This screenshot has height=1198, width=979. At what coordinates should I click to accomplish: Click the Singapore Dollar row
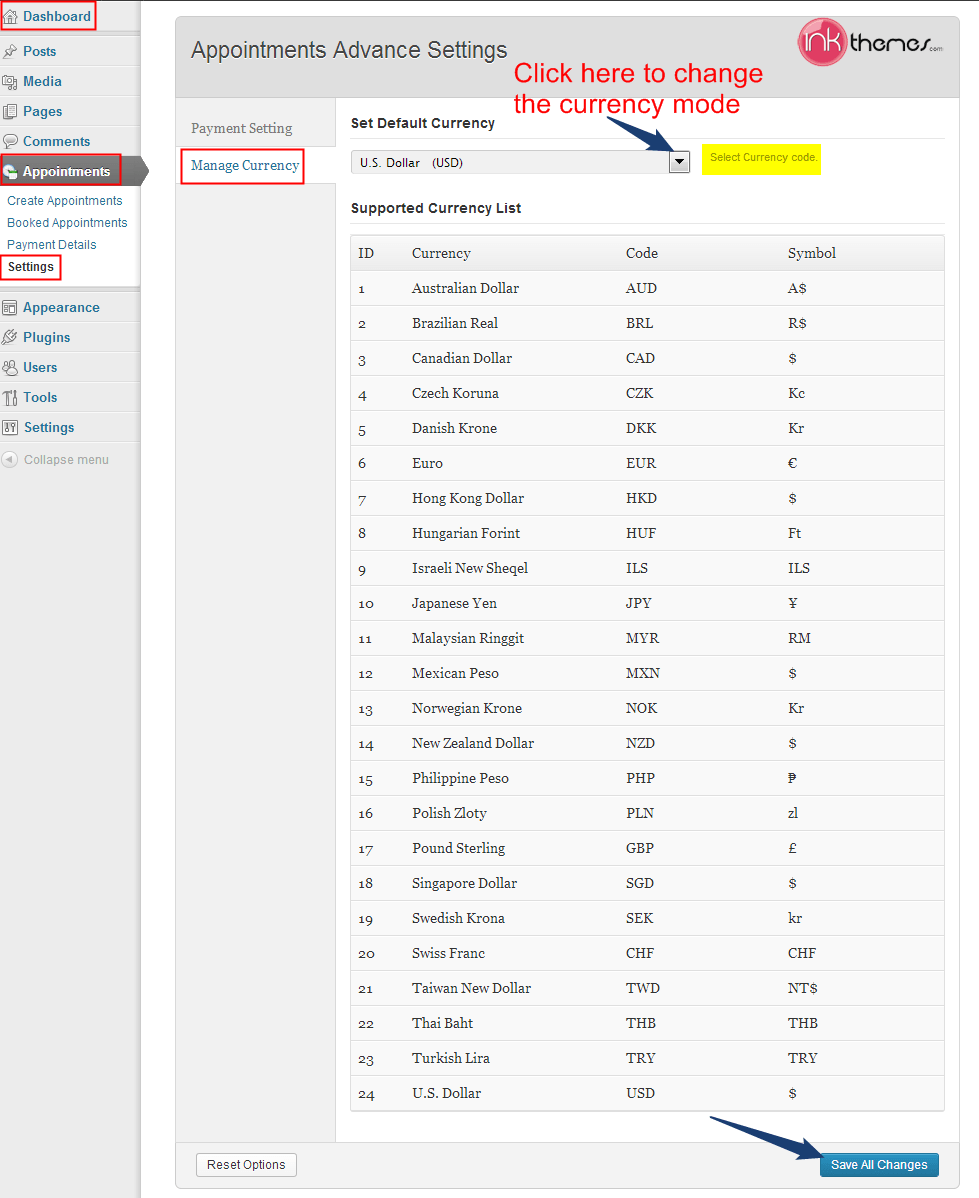click(647, 884)
